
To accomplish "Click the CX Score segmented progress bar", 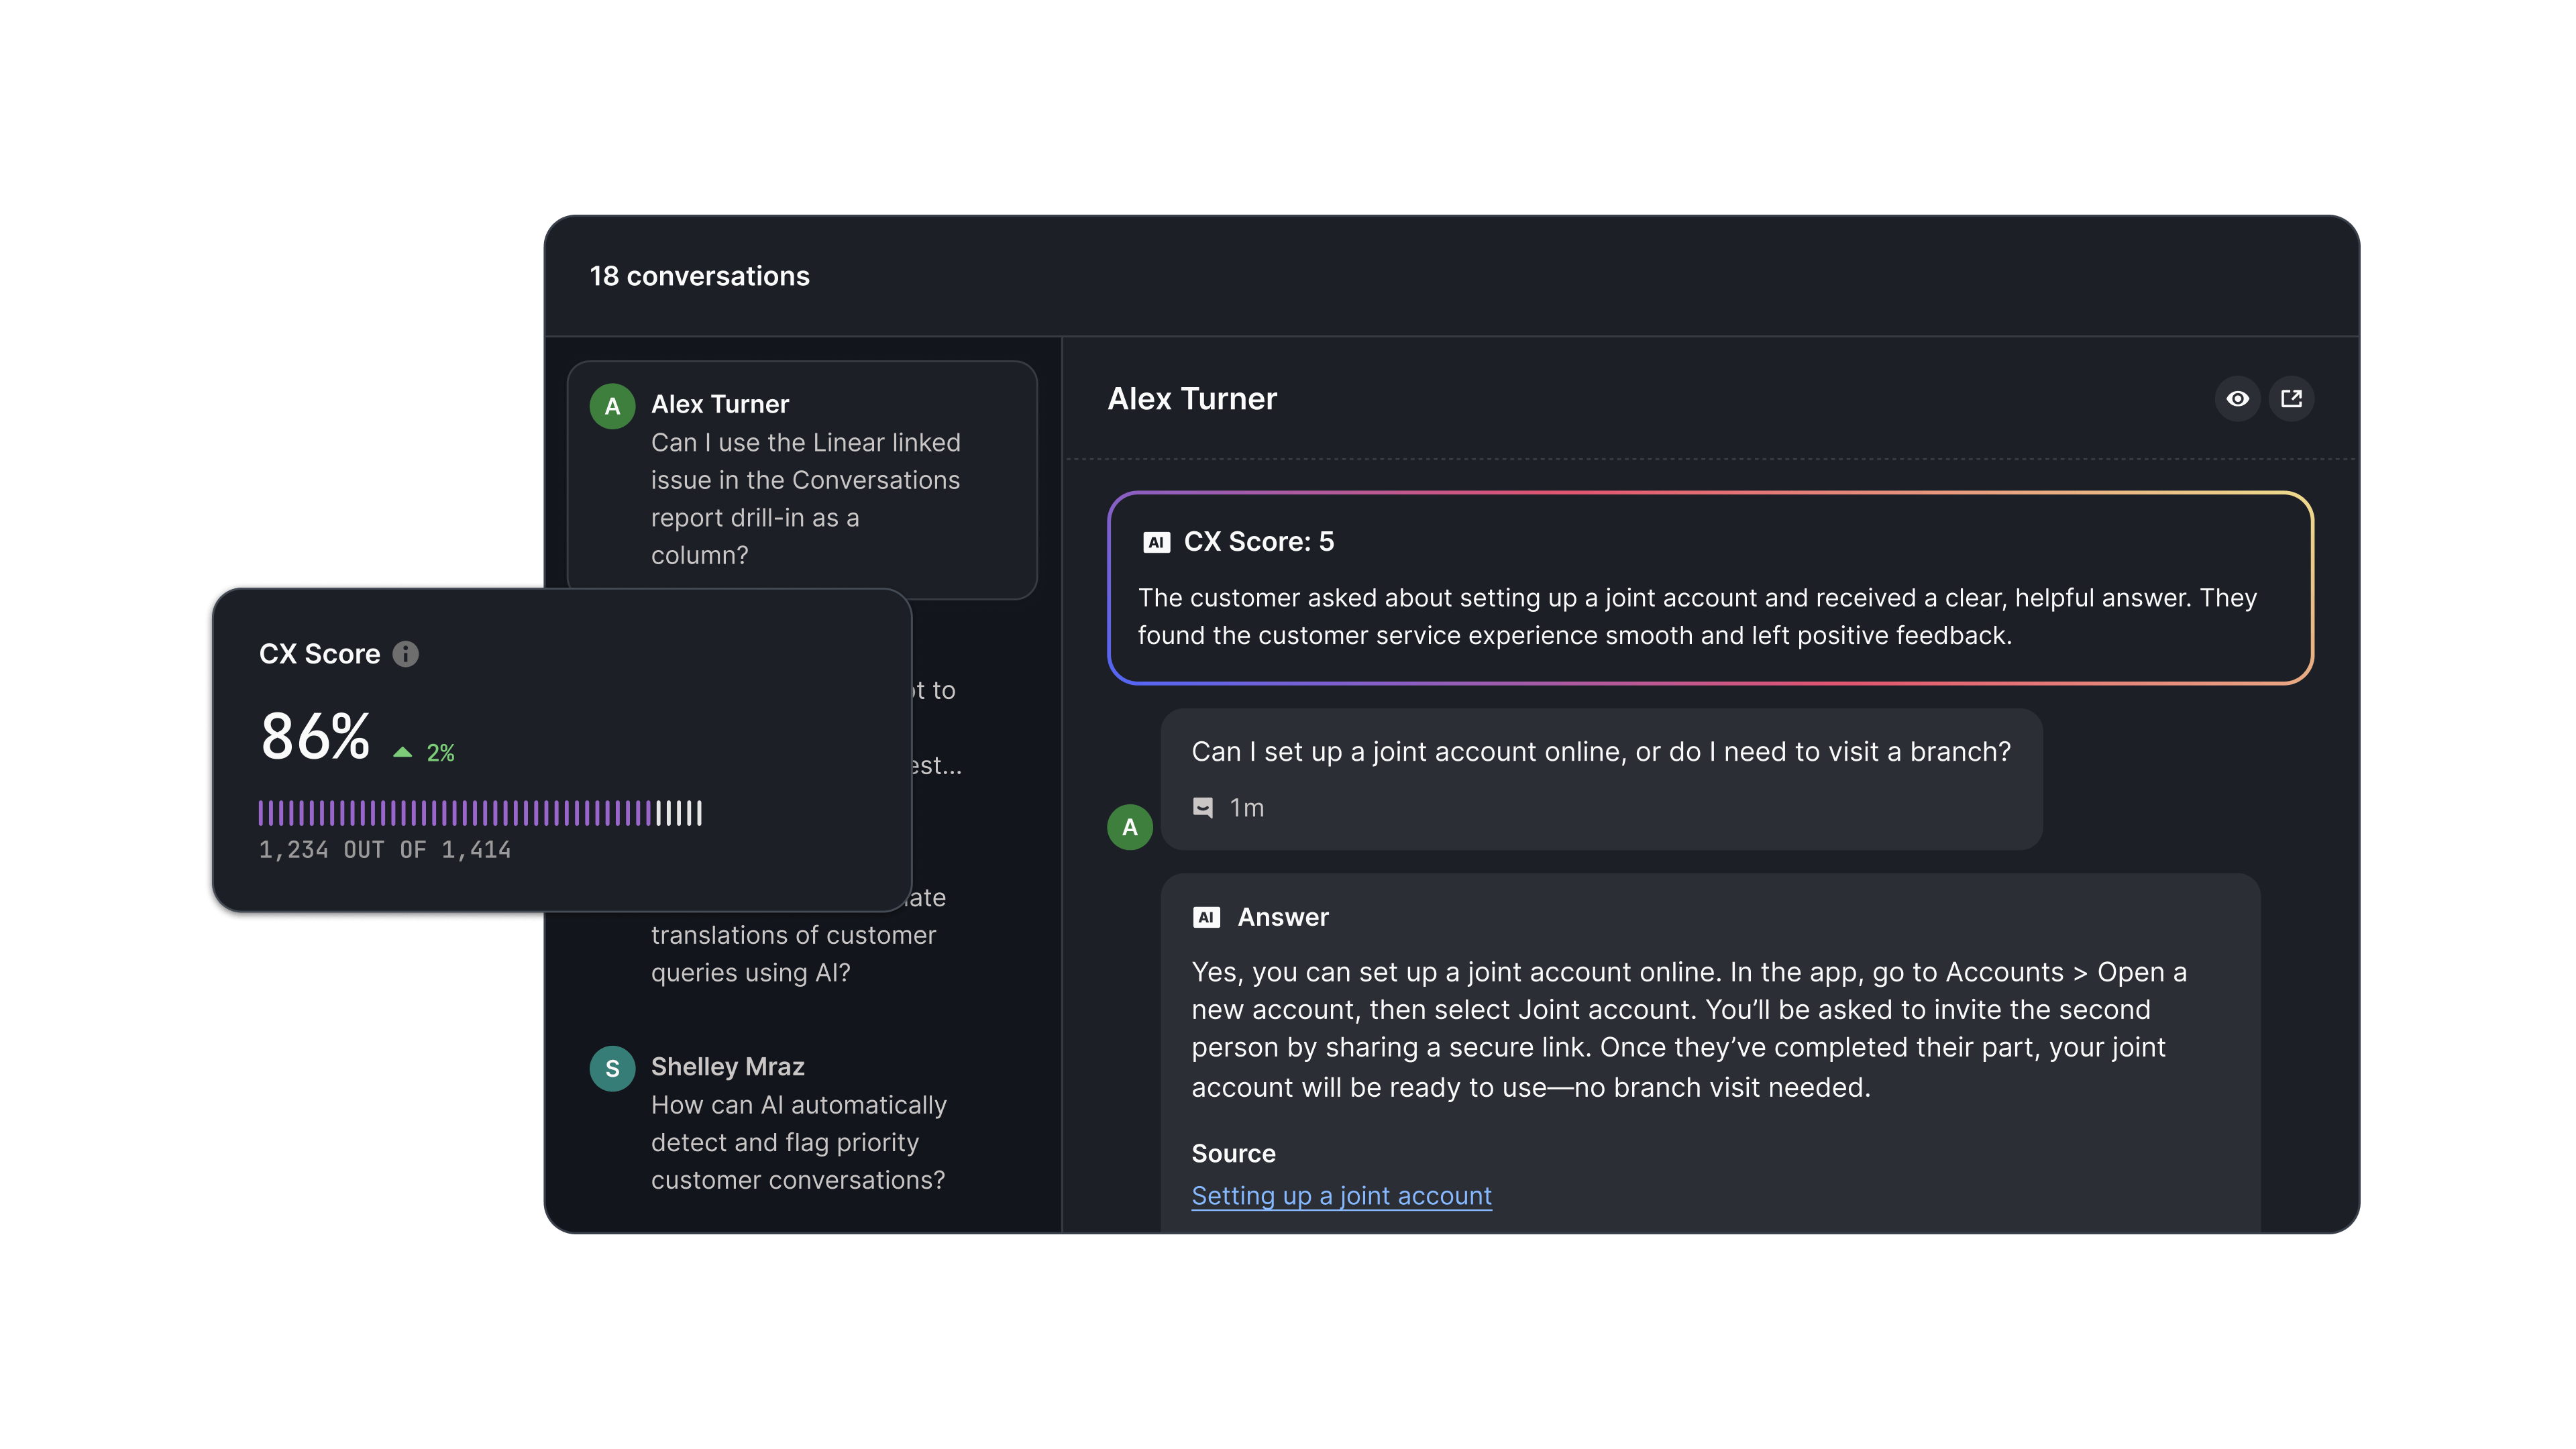I will click(x=480, y=813).
